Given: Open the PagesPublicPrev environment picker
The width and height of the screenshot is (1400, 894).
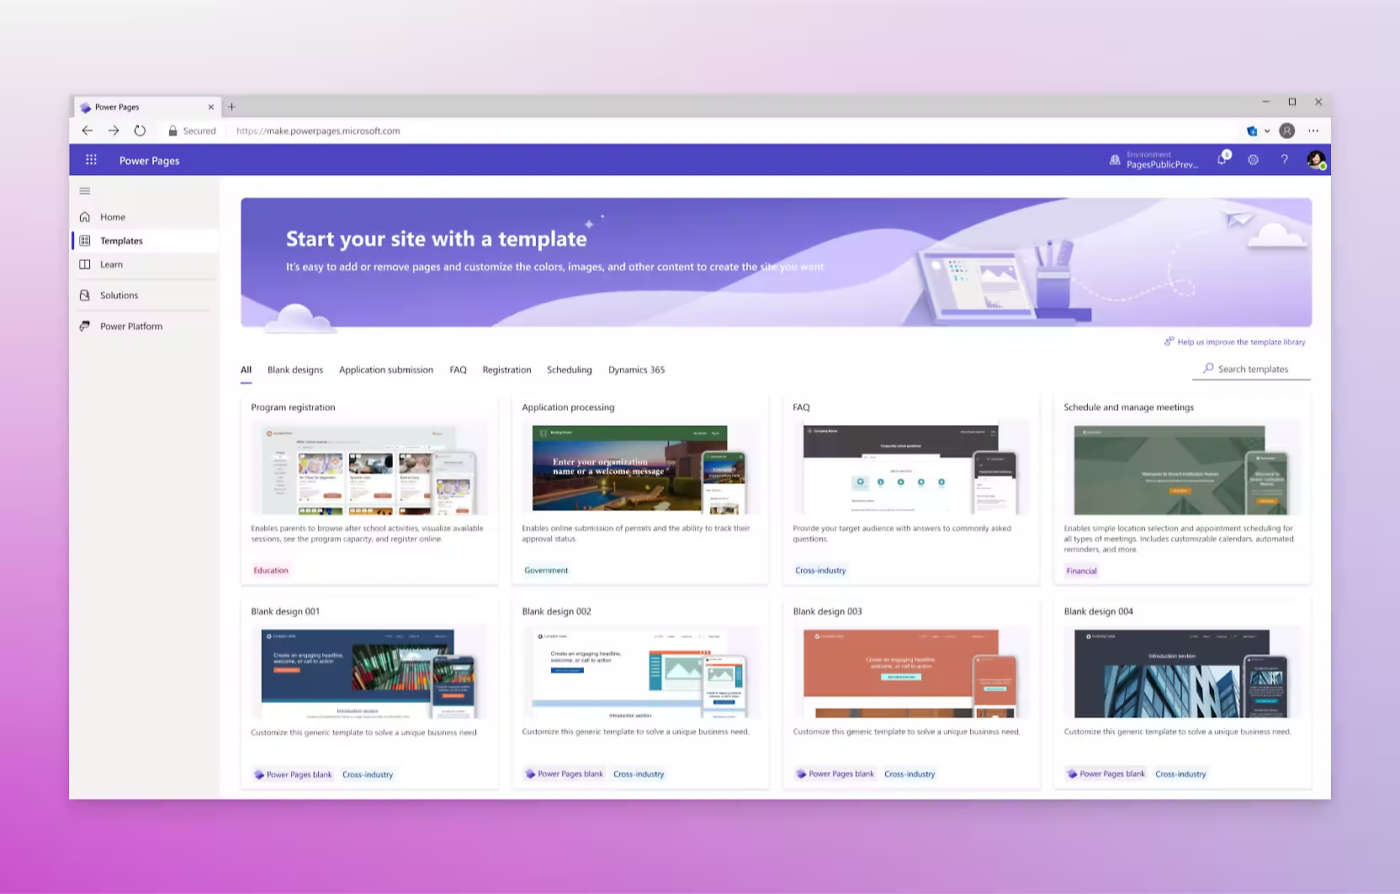Looking at the screenshot, I should pos(1161,160).
